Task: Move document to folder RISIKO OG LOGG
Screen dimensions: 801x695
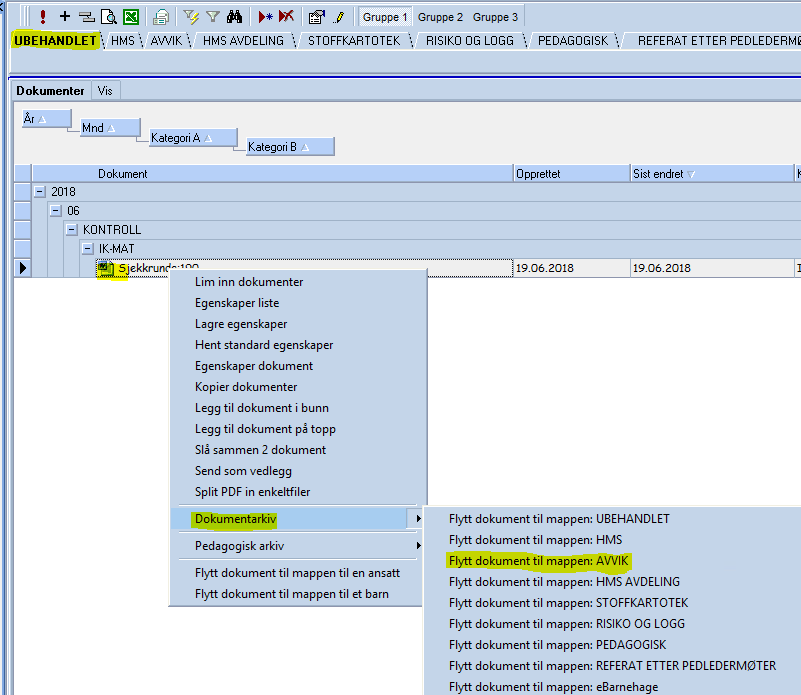Action: point(613,623)
